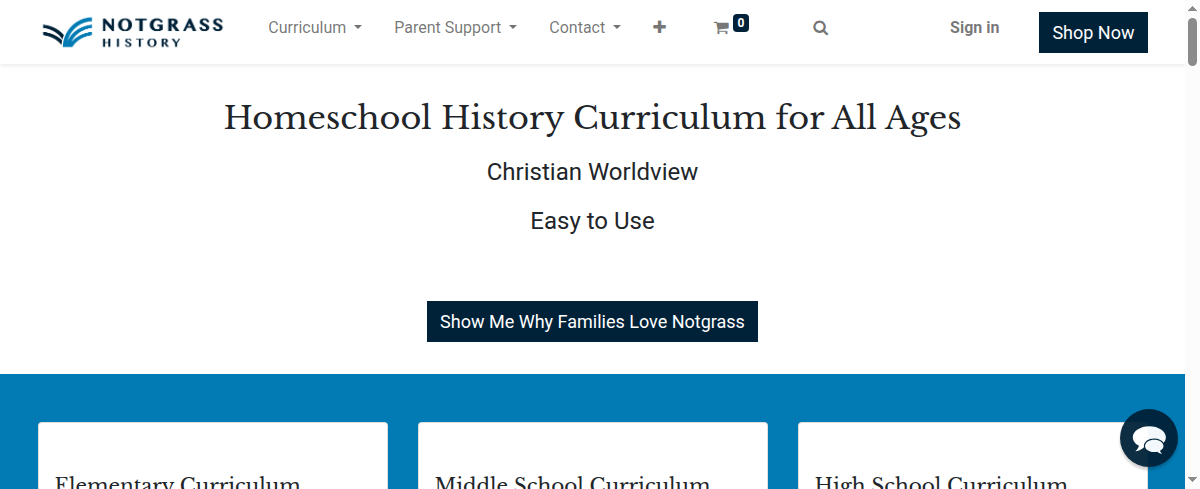Select the High School Curriculum card
Image resolution: width=1200 pixels, height=489 pixels.
(x=973, y=458)
